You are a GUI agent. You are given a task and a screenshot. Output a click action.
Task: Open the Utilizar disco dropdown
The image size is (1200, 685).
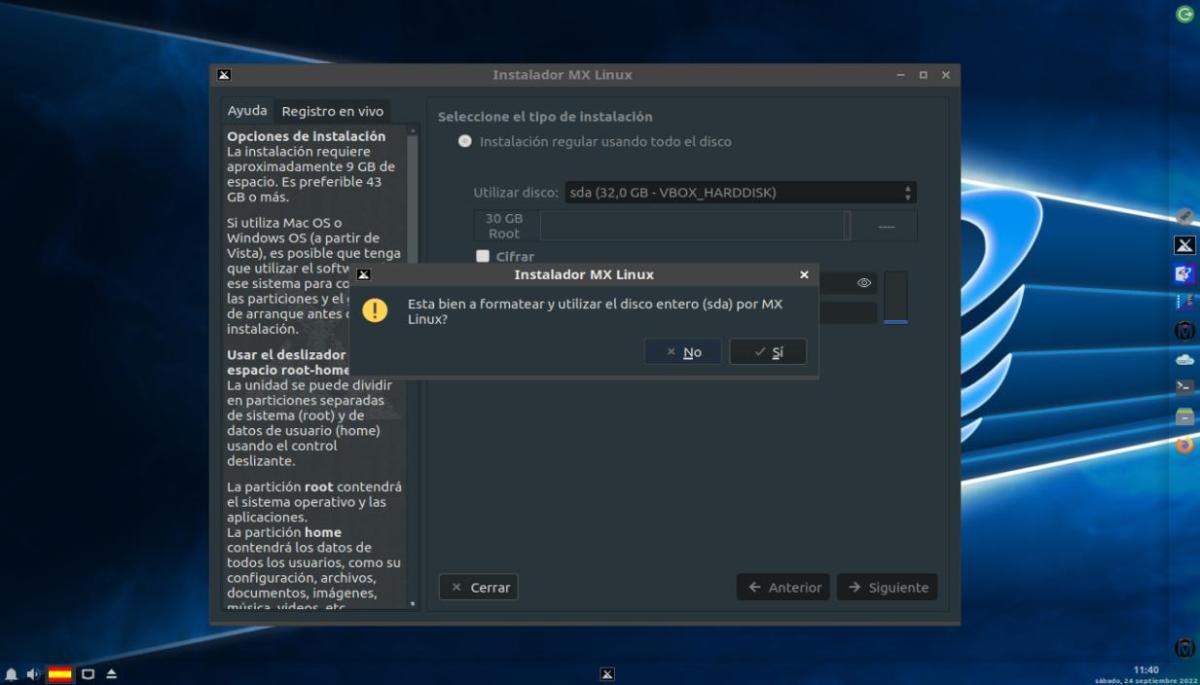point(739,193)
